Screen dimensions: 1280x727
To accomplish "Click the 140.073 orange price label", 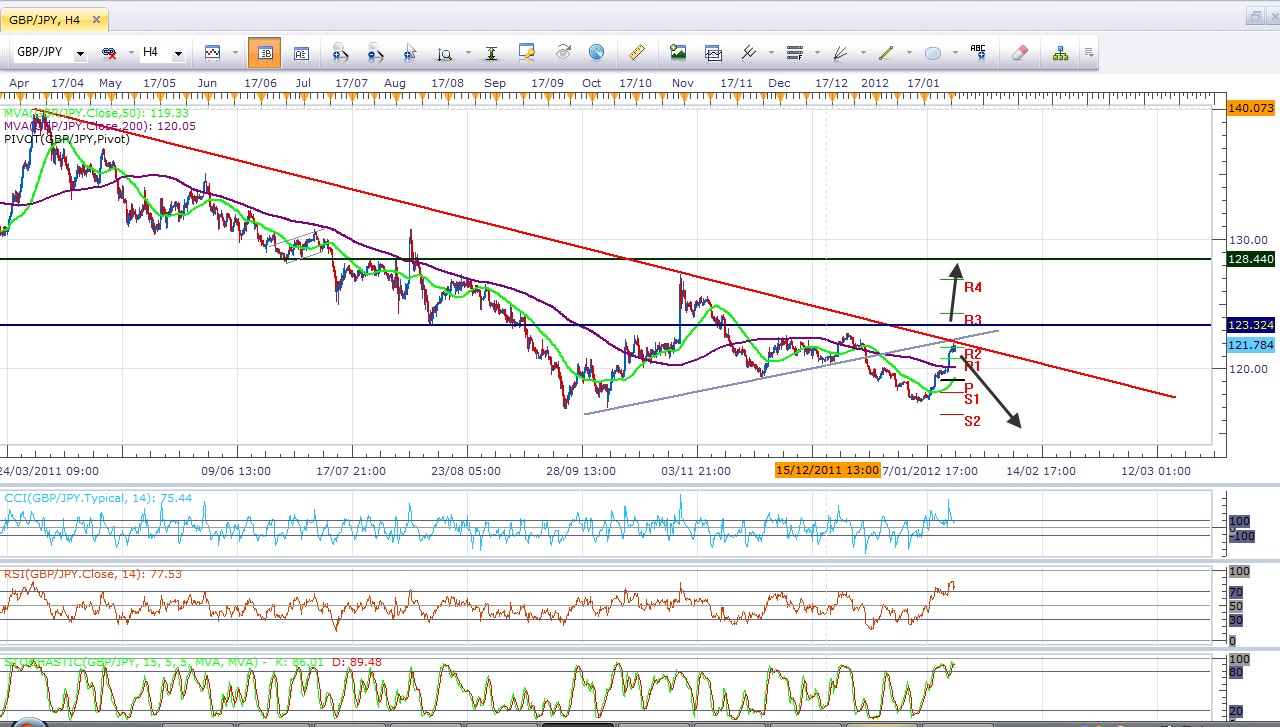I will point(1251,107).
